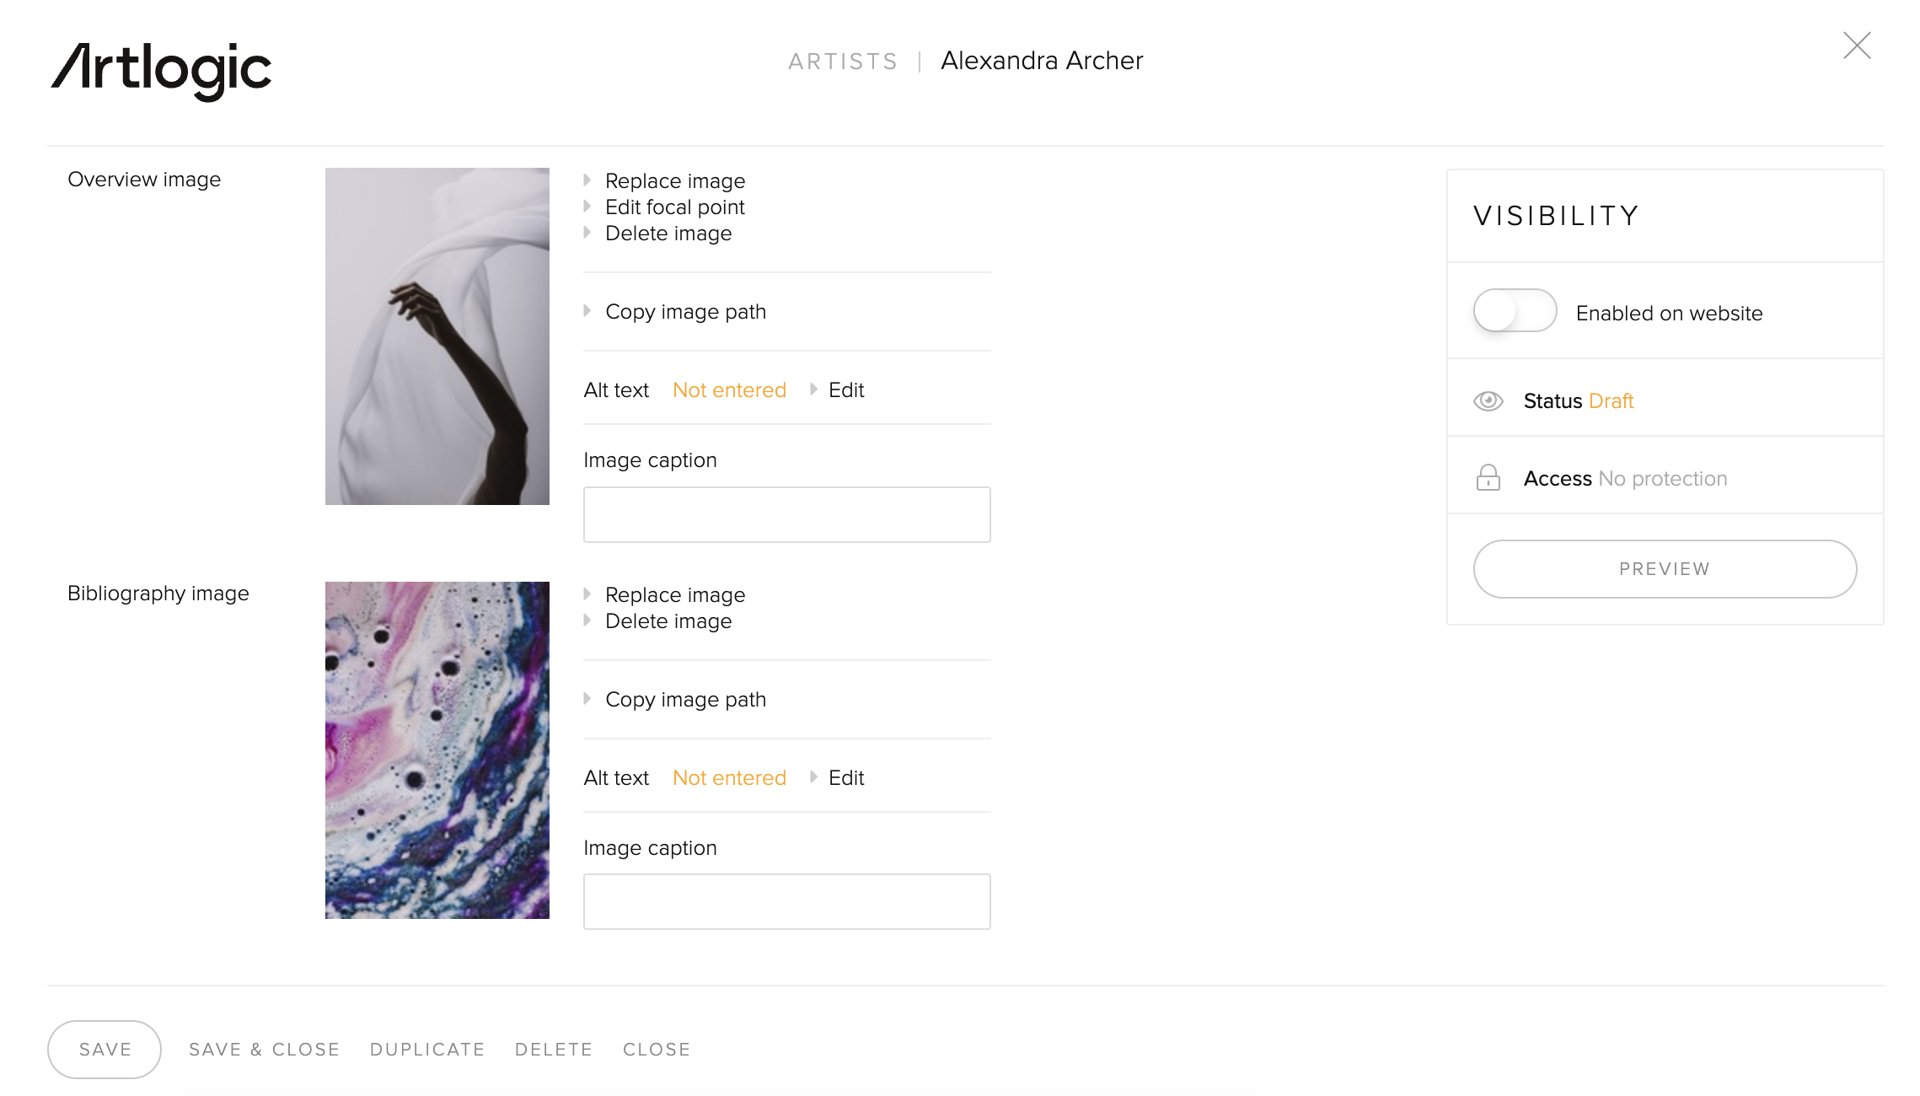Copy image path of the Bibliography image
Viewport: 1920px width, 1096px height.
point(685,700)
